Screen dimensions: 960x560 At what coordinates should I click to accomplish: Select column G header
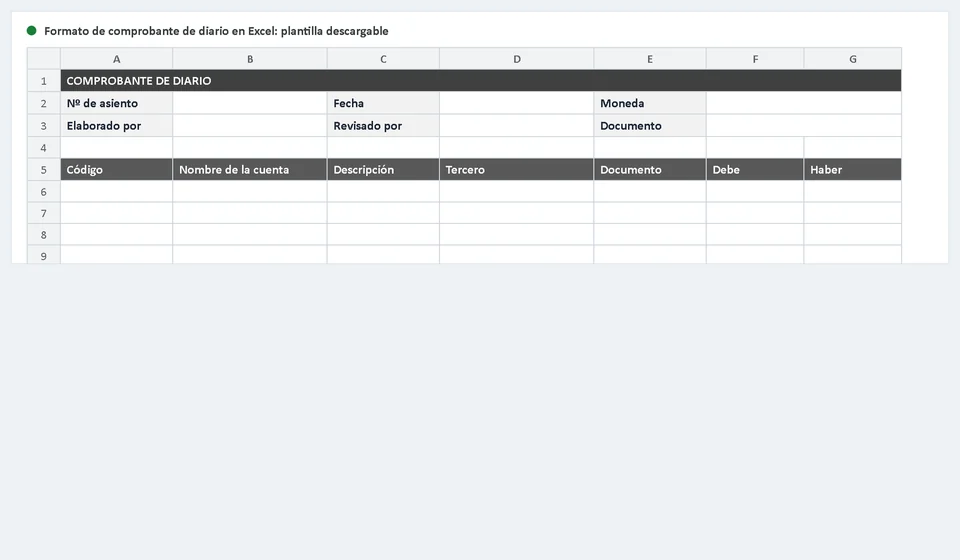point(853,59)
